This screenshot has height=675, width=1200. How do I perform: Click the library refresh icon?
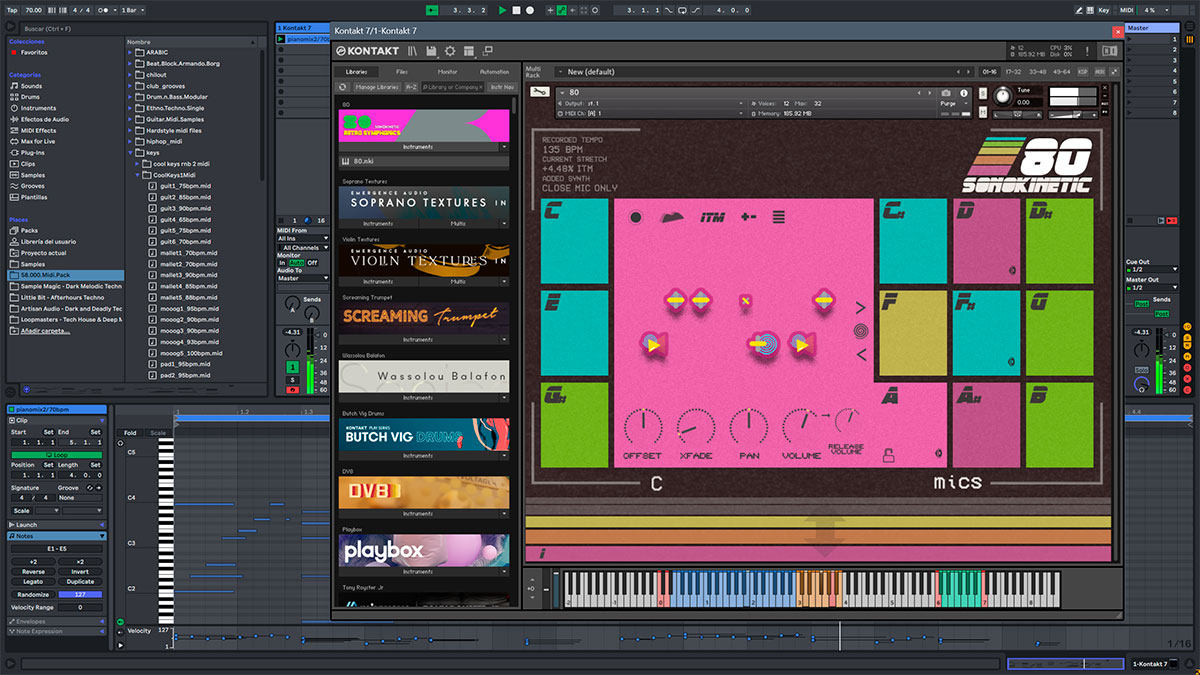(343, 87)
